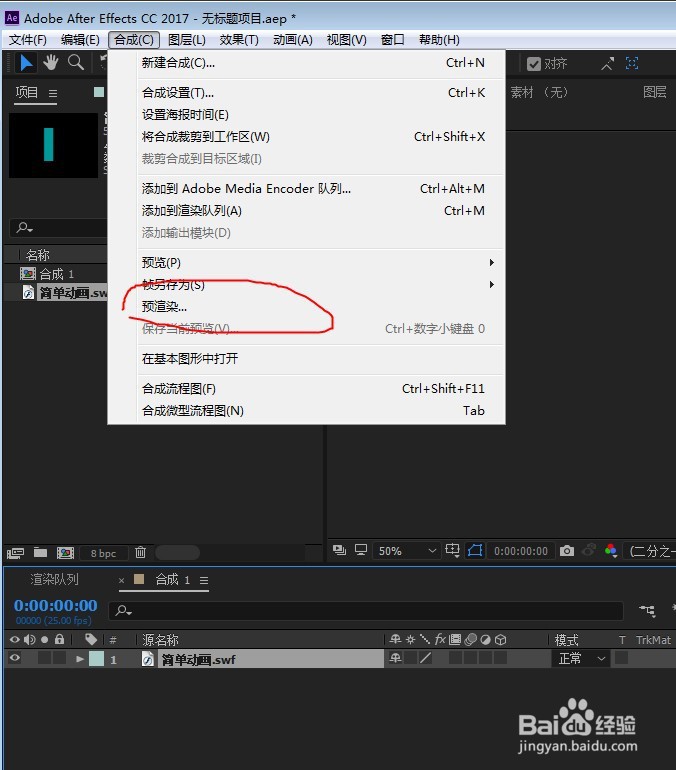Click the 8 bpc color depth button

pyautogui.click(x=103, y=553)
